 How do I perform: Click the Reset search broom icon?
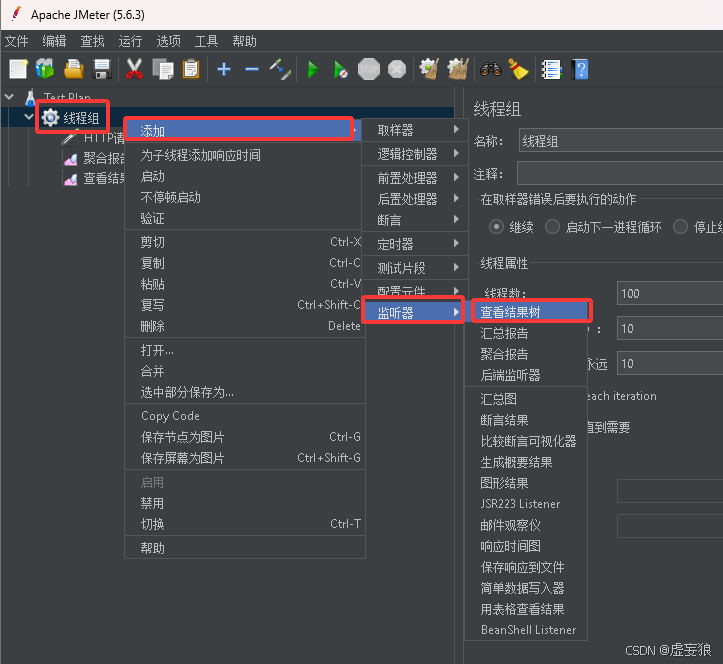(x=518, y=70)
